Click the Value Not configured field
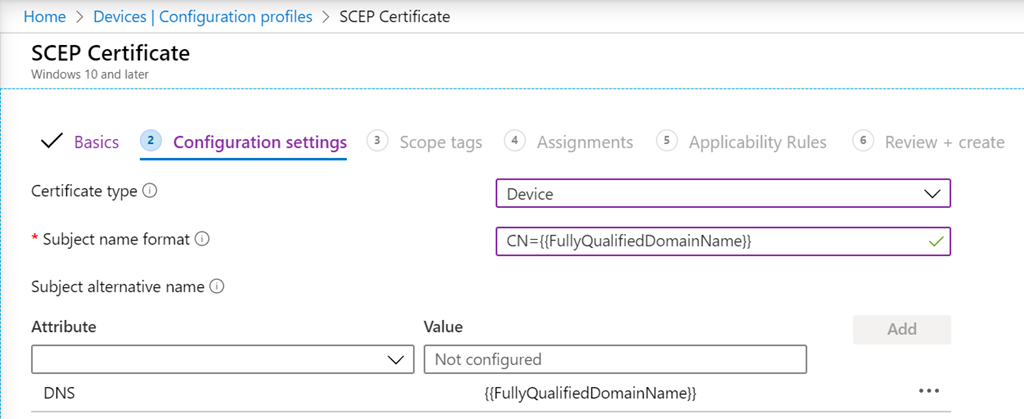 615,359
